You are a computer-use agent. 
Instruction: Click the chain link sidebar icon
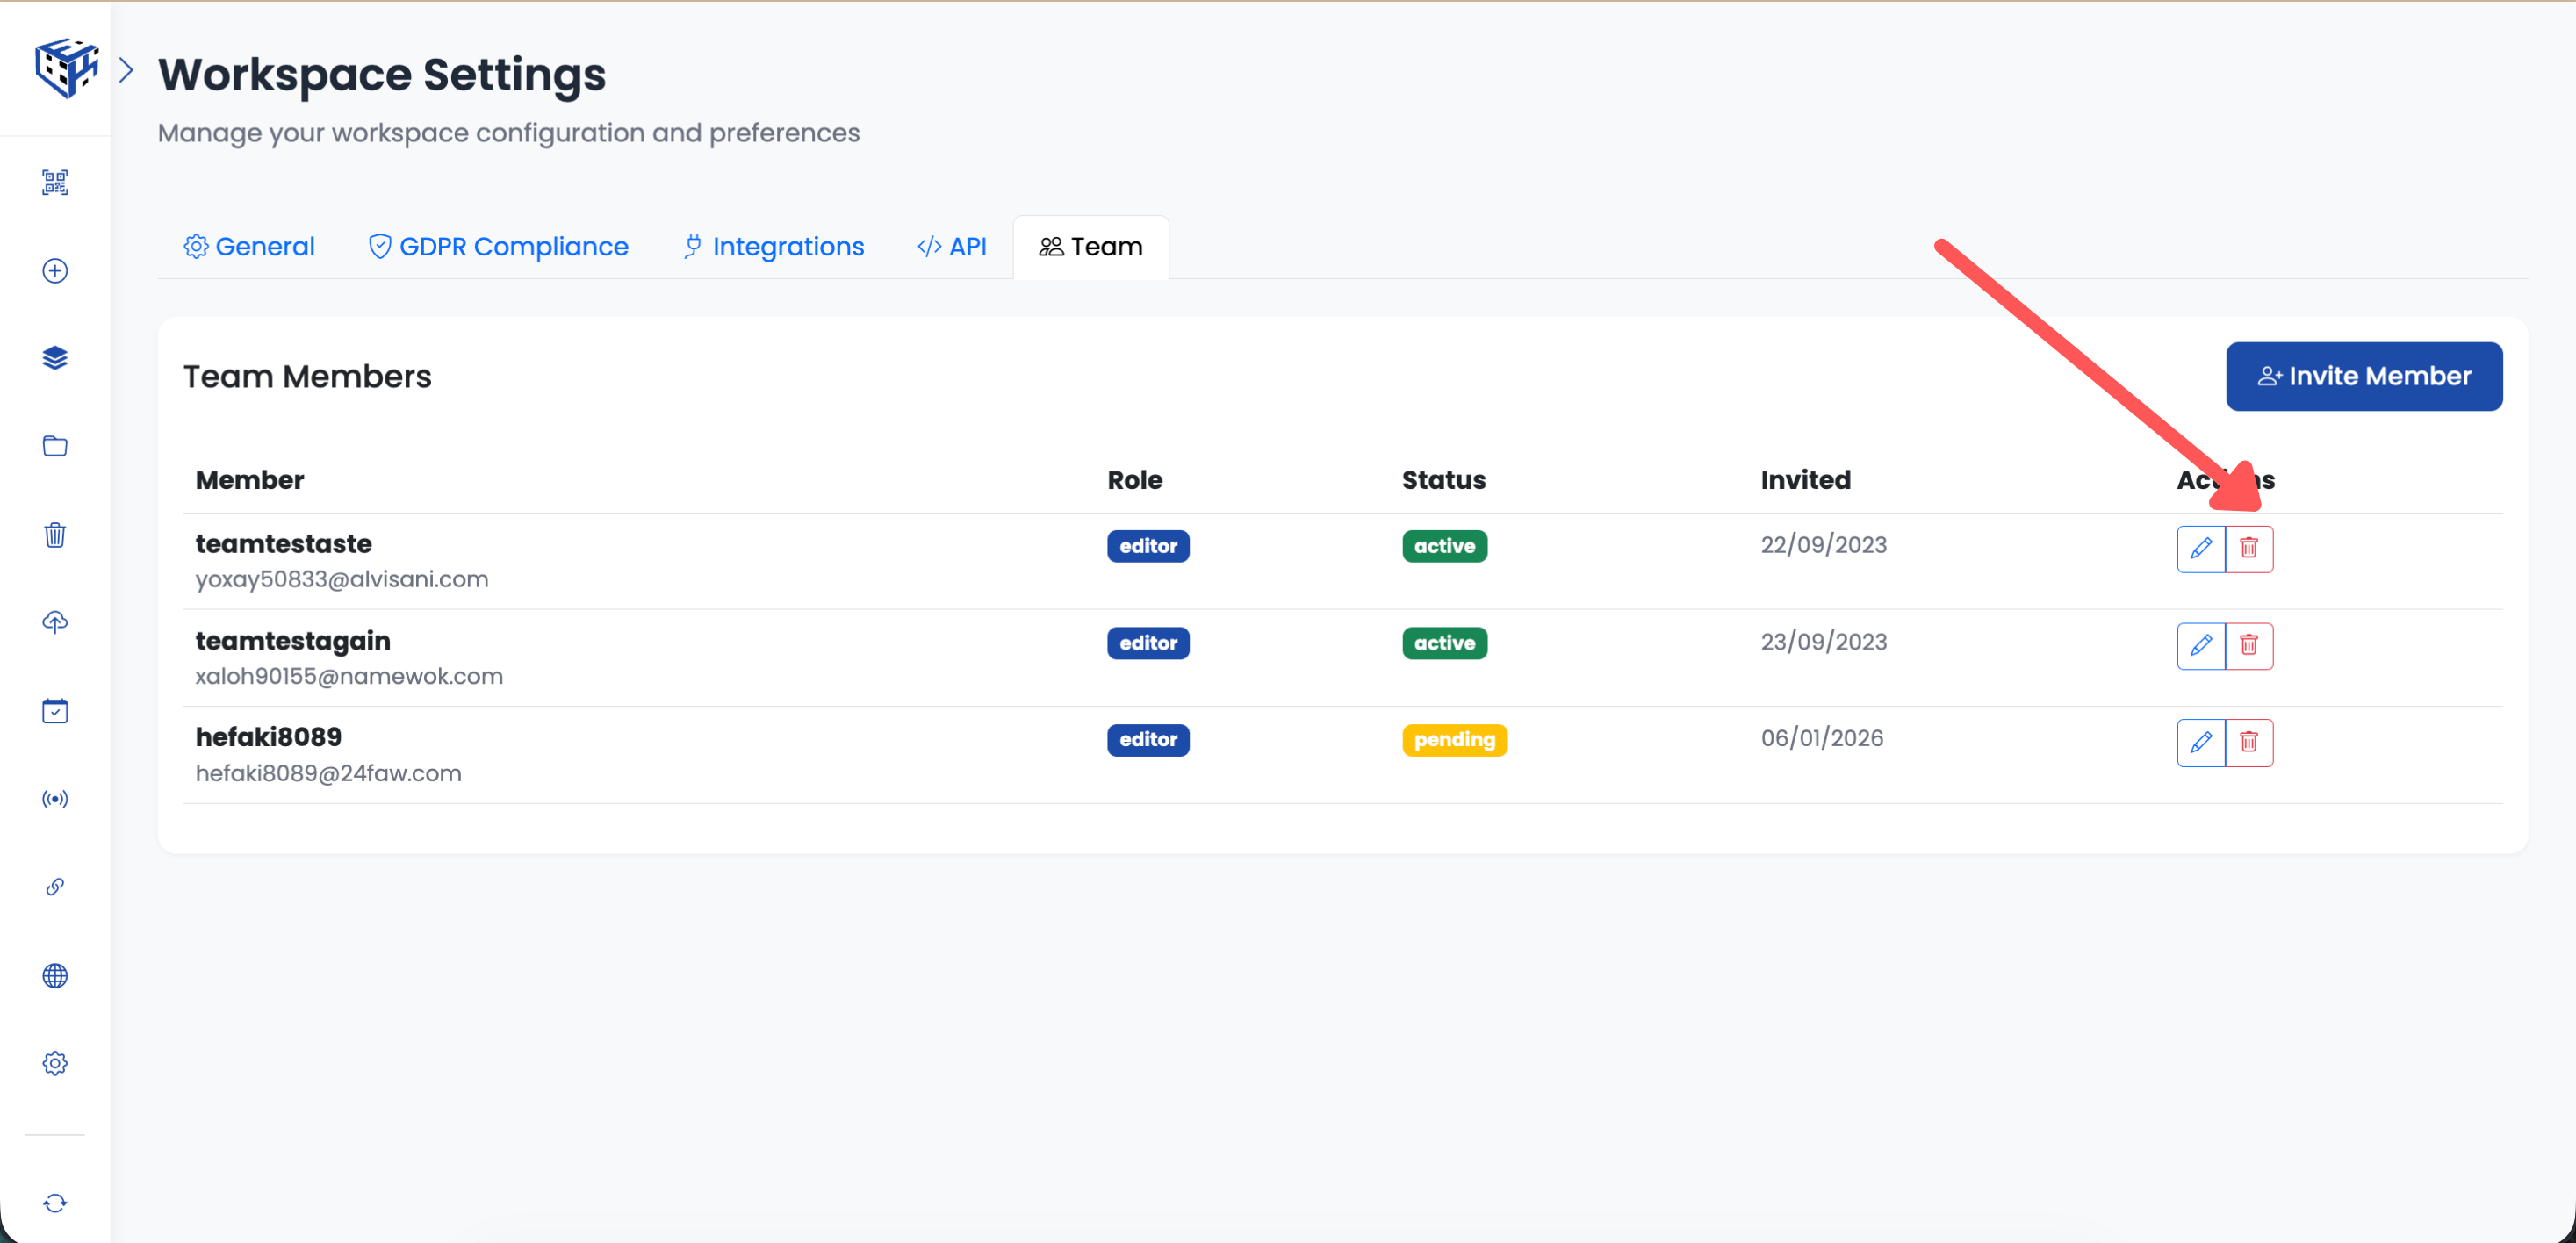pyautogui.click(x=55, y=887)
